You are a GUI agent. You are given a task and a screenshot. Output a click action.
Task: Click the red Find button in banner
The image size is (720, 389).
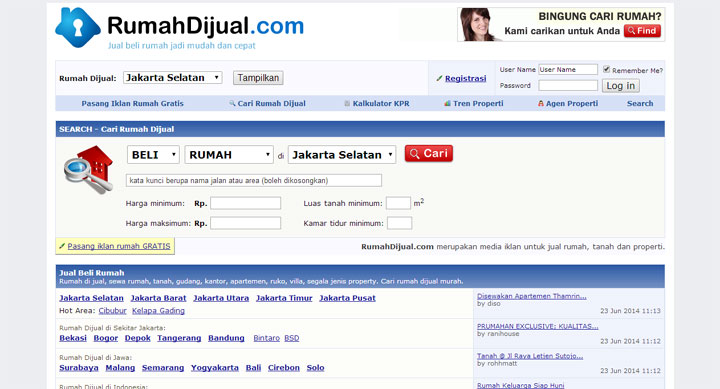642,31
